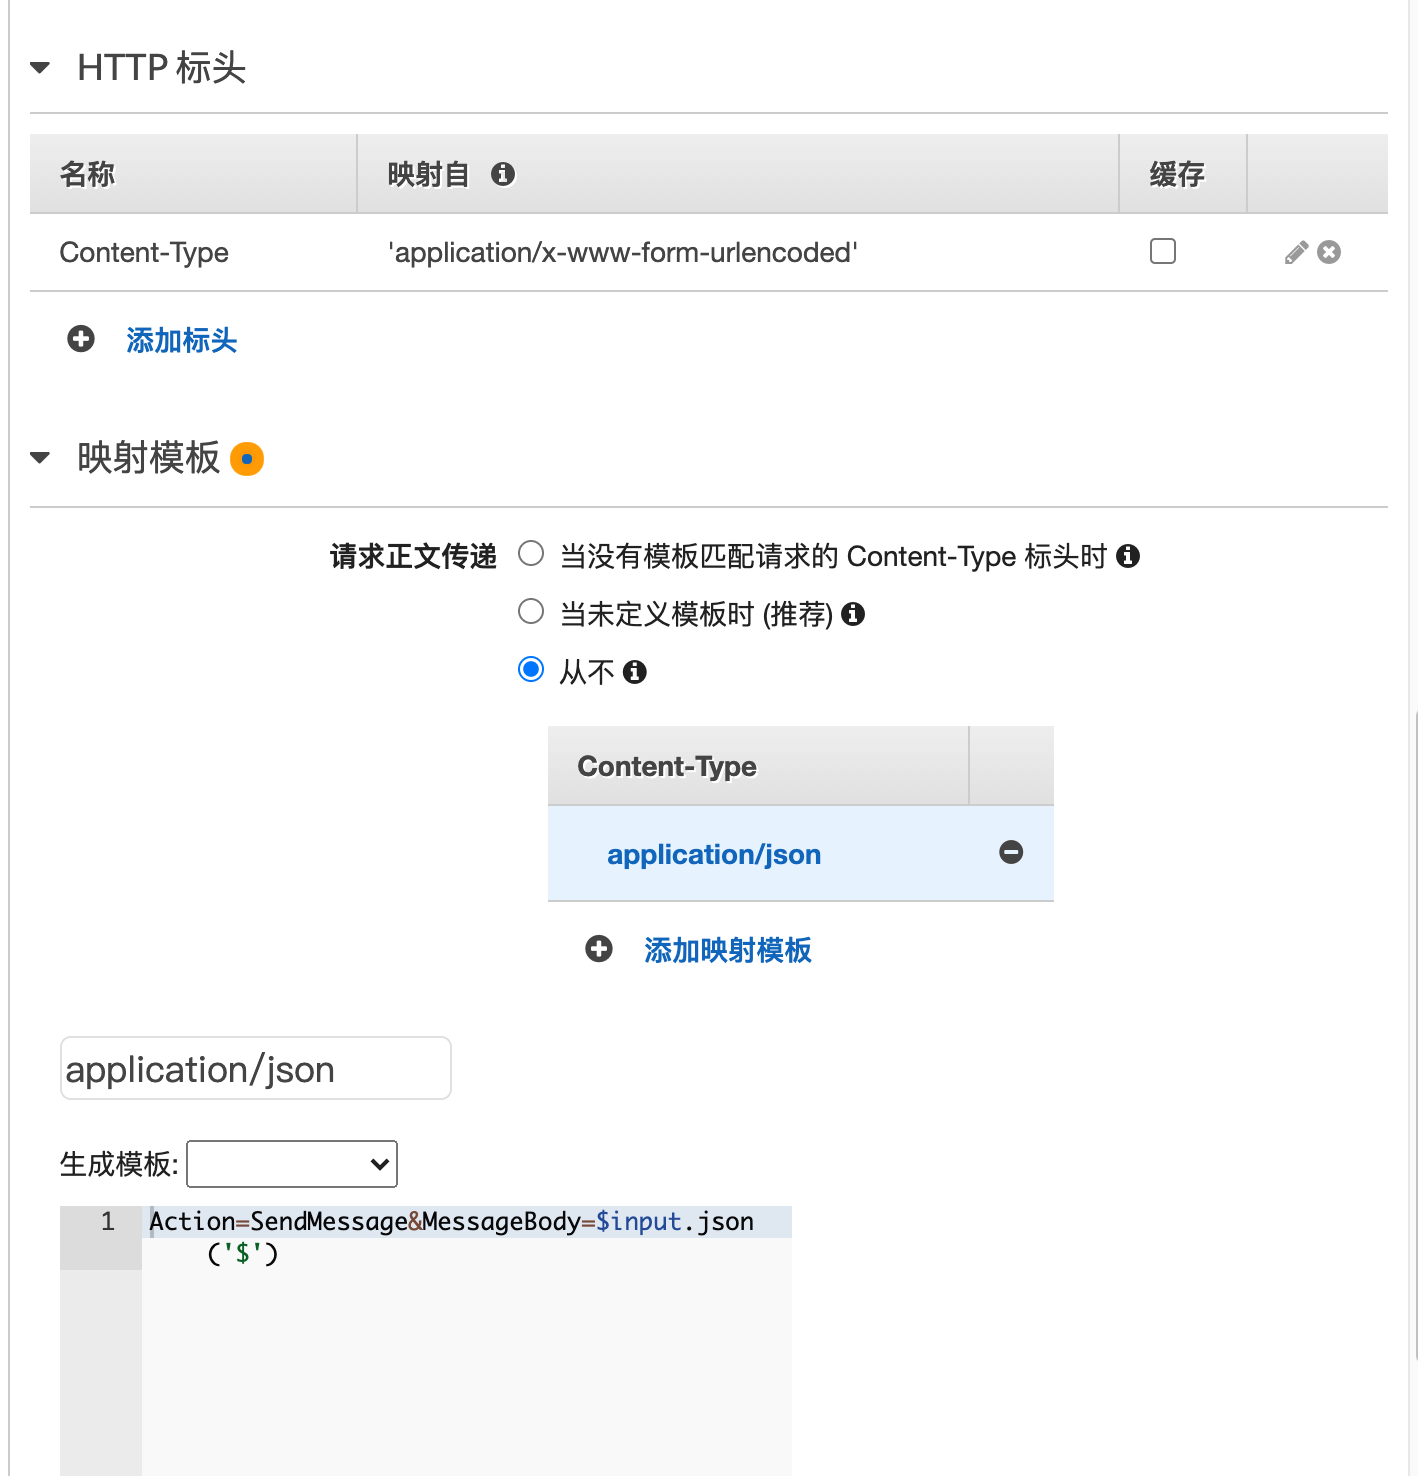Image resolution: width=1418 pixels, height=1476 pixels.
Task: Click the 请求正文传递 label
Action: pos(413,556)
